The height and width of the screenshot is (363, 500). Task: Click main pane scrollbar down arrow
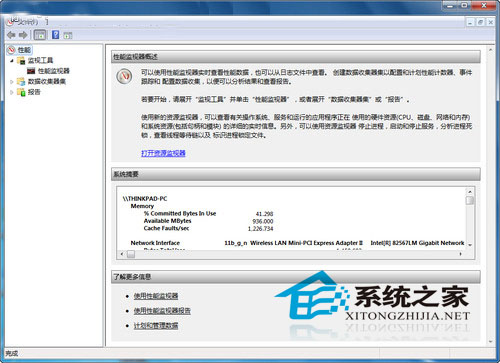coord(490,341)
